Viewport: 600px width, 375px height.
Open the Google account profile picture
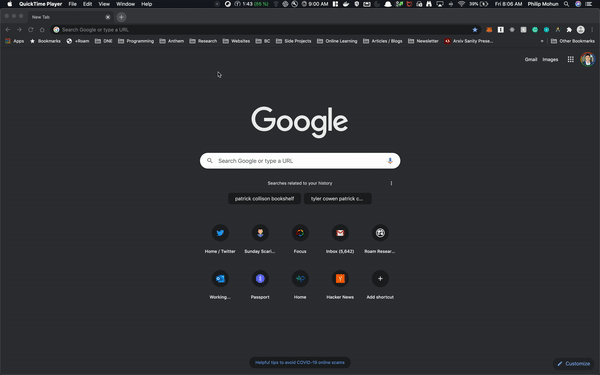(x=587, y=59)
